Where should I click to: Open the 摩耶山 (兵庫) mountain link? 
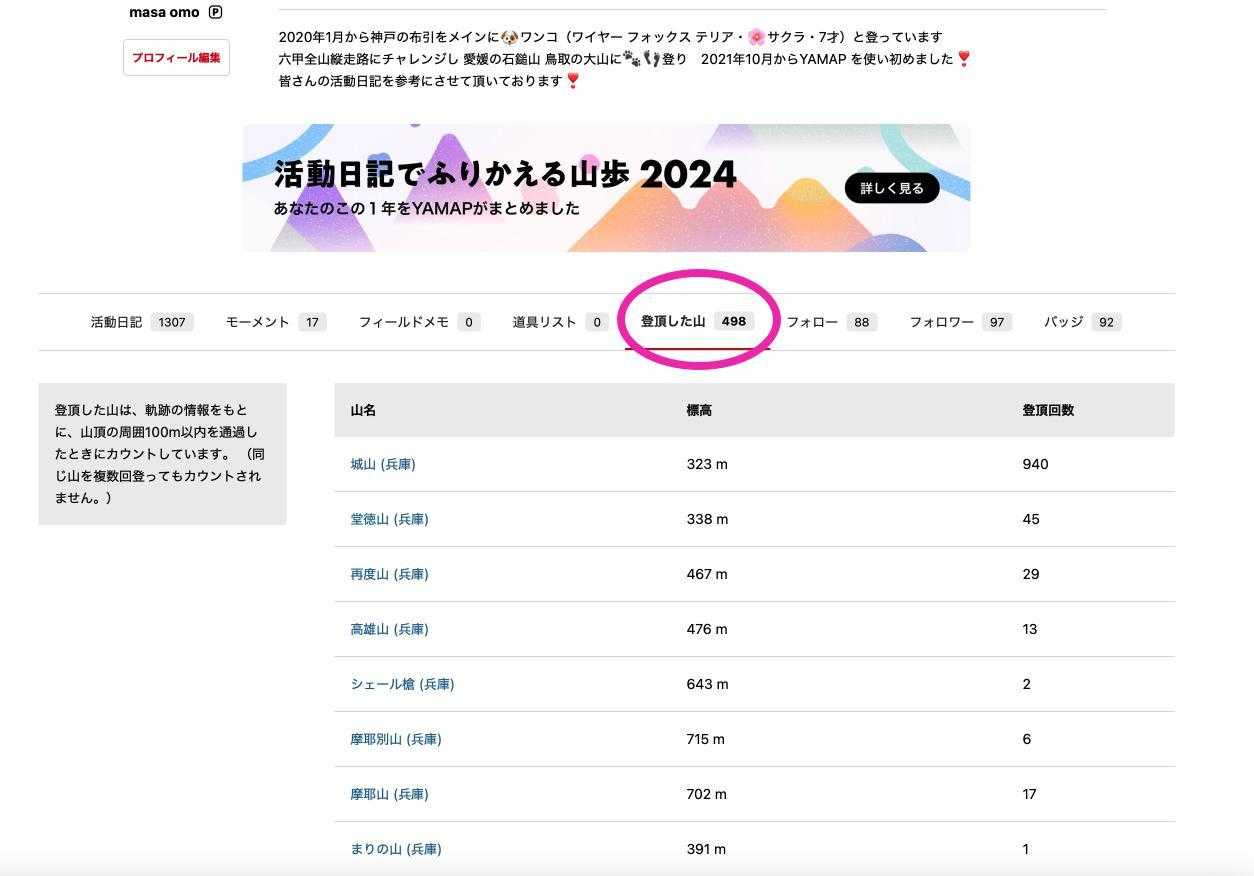click(x=389, y=794)
